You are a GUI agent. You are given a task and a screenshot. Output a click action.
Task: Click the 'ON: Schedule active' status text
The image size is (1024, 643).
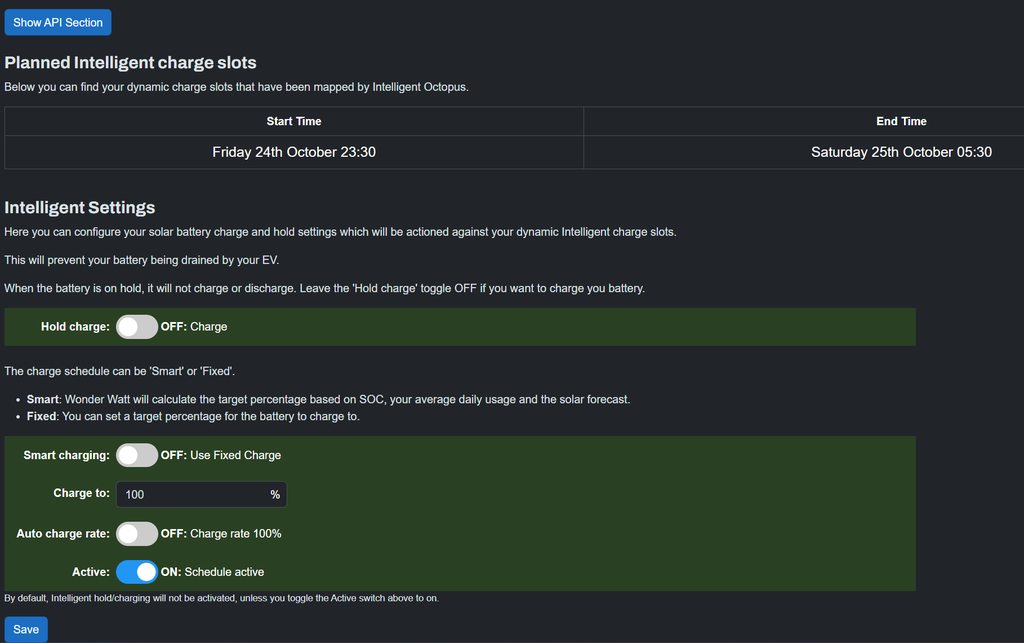click(213, 572)
